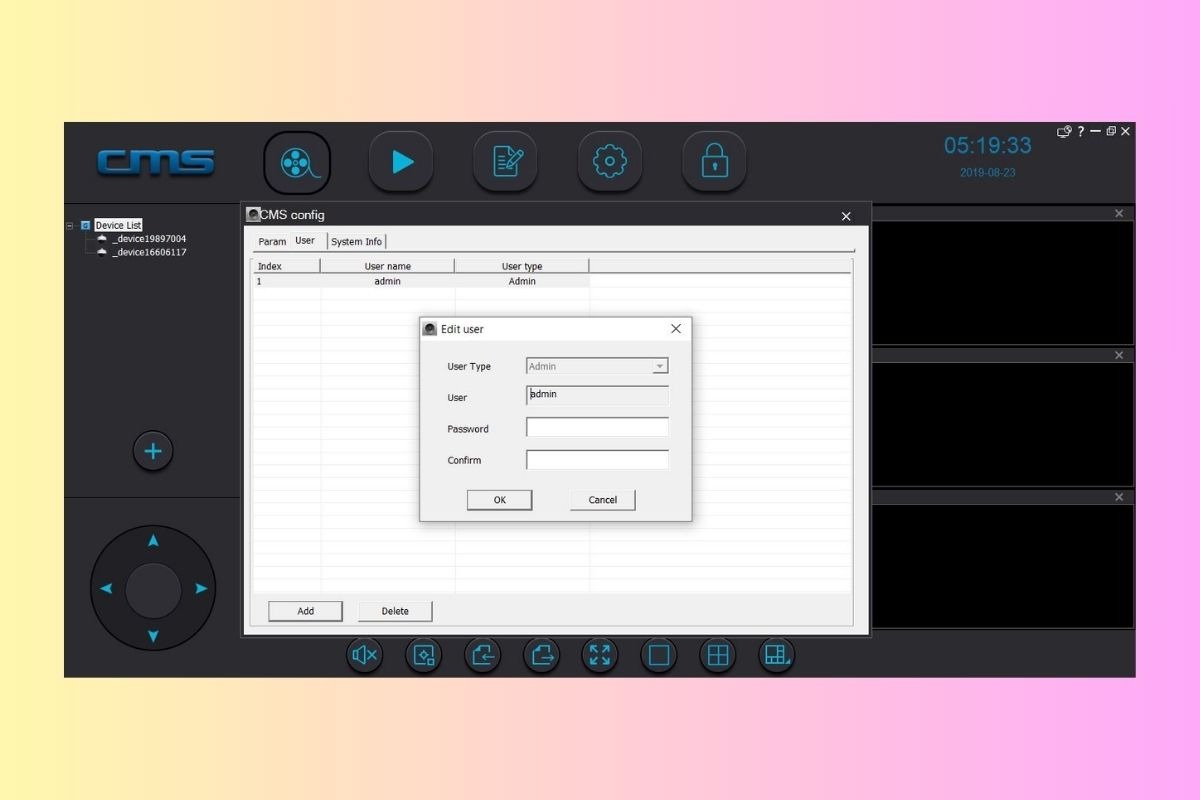Click the plus add device button
Screen dimensions: 1200x800
point(153,452)
